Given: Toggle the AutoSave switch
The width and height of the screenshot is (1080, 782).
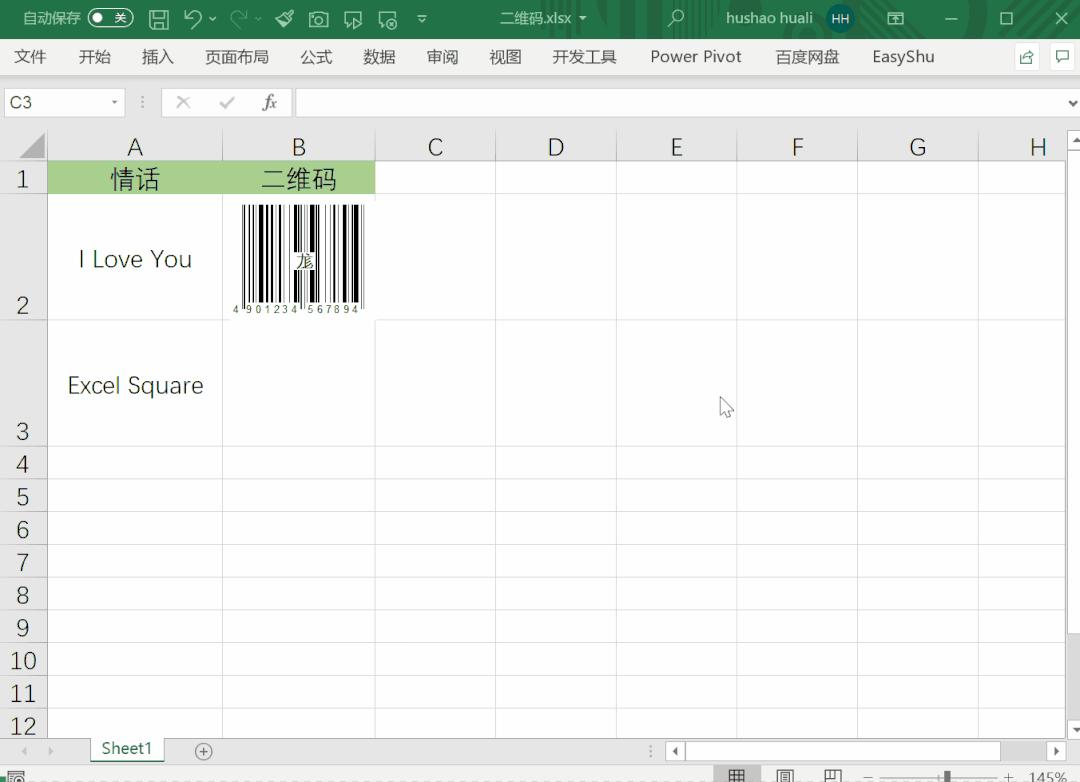Looking at the screenshot, I should pos(110,18).
